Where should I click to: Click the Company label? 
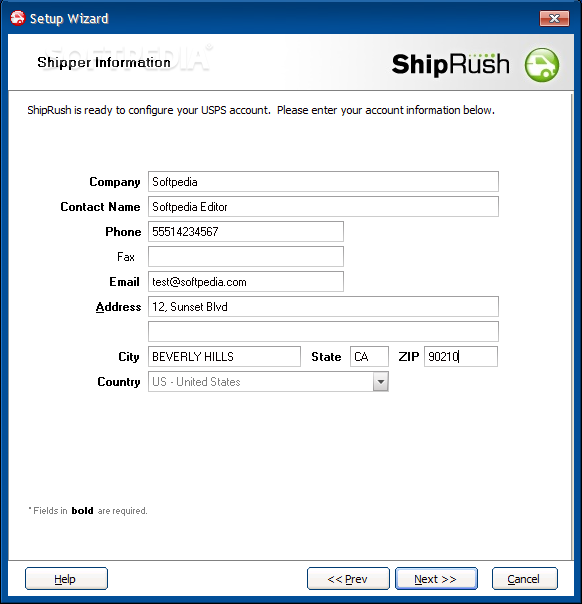pyautogui.click(x=115, y=182)
